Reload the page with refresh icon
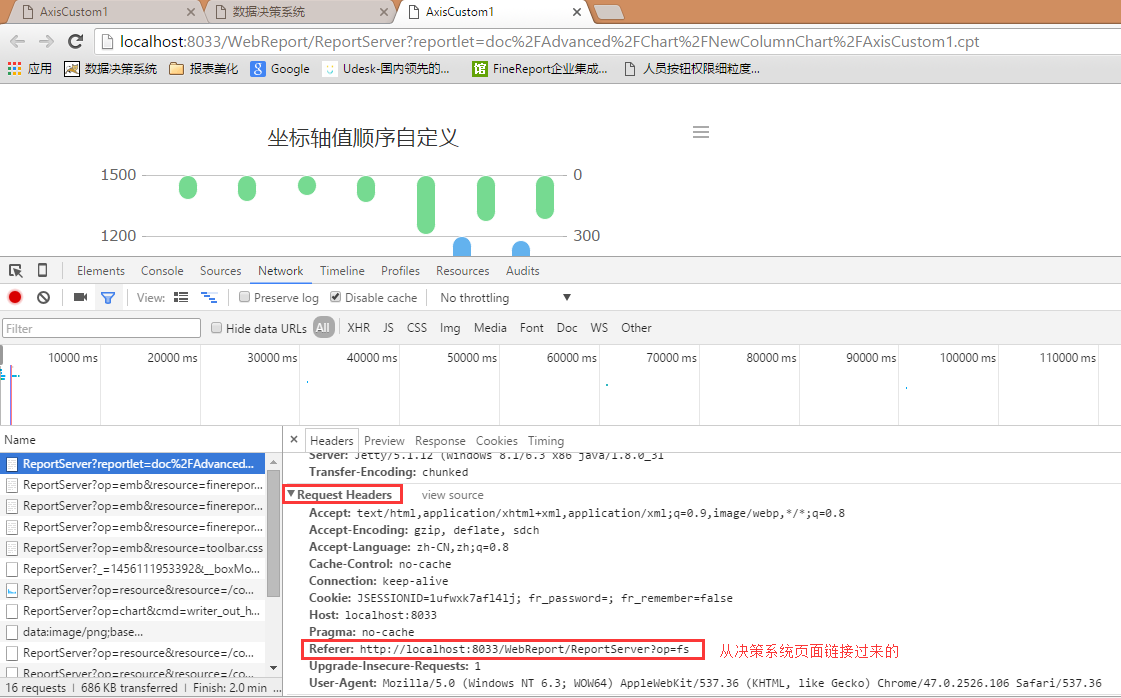The image size is (1121, 698). 76,41
